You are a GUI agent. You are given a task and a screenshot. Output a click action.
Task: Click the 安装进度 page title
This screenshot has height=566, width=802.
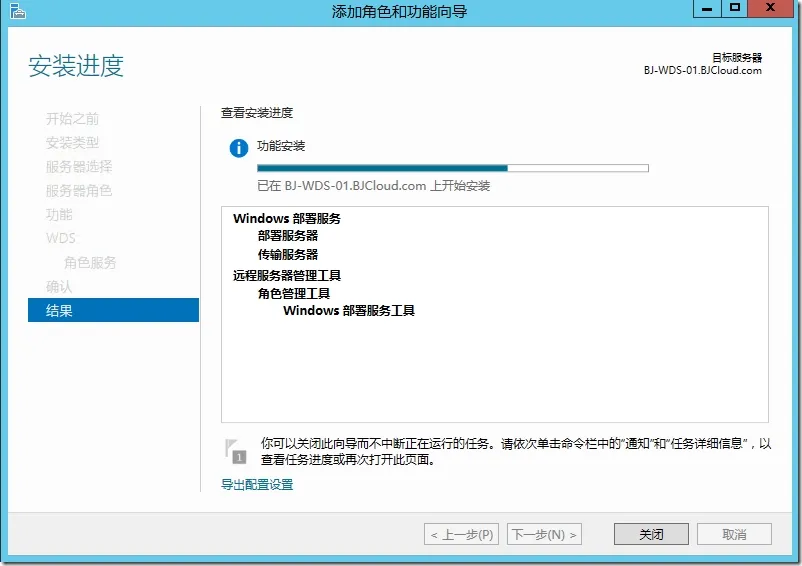76,66
